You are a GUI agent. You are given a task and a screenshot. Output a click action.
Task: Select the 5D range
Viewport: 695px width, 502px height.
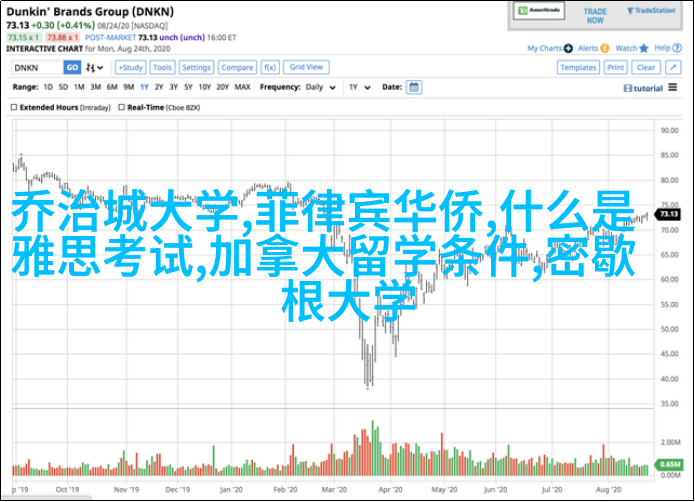click(x=63, y=87)
